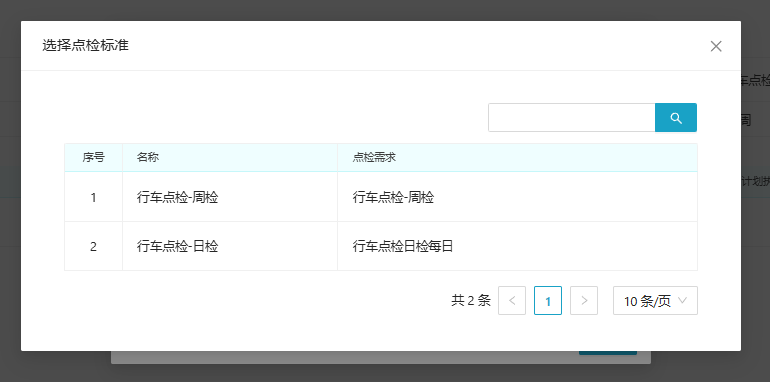Click row number 2 cell

(x=93, y=246)
